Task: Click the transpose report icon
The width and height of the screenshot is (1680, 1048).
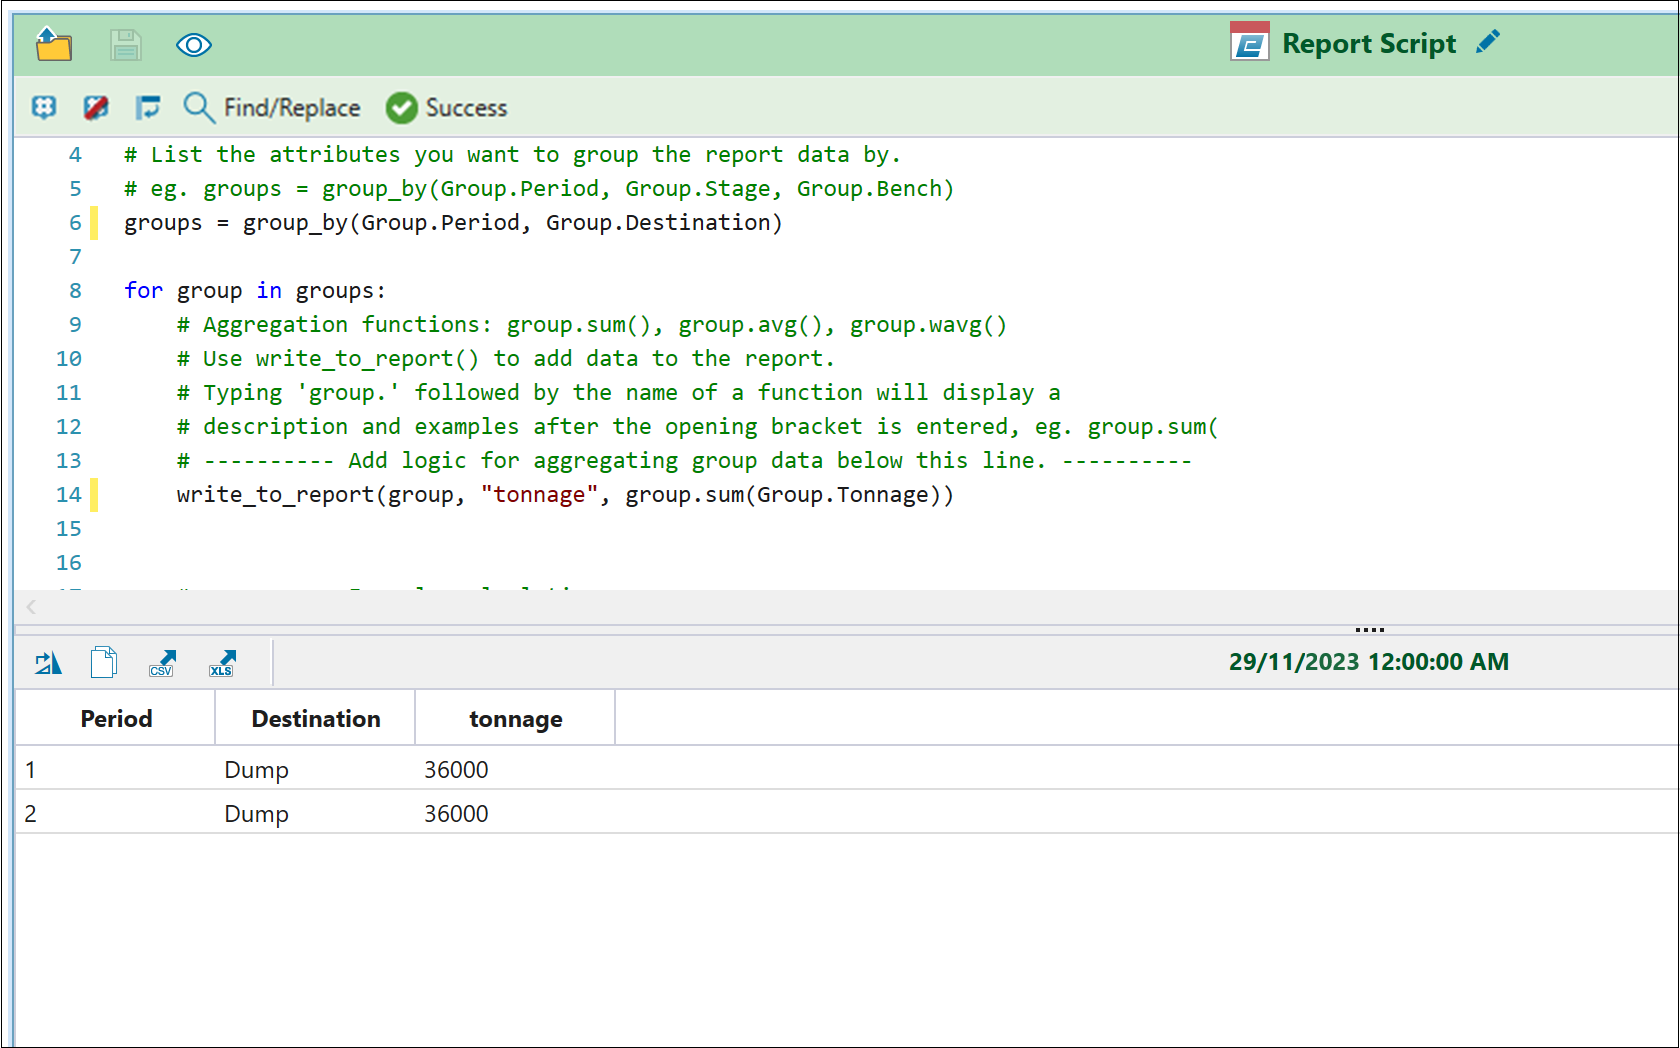Action: tap(48, 662)
